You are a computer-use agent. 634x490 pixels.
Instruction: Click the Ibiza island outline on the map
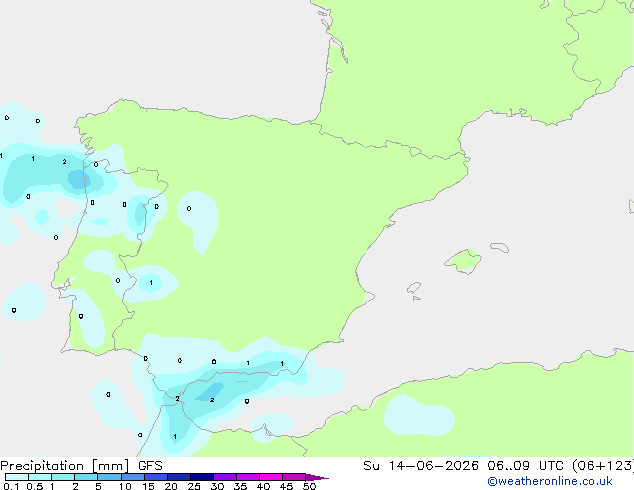pyautogui.click(x=414, y=288)
